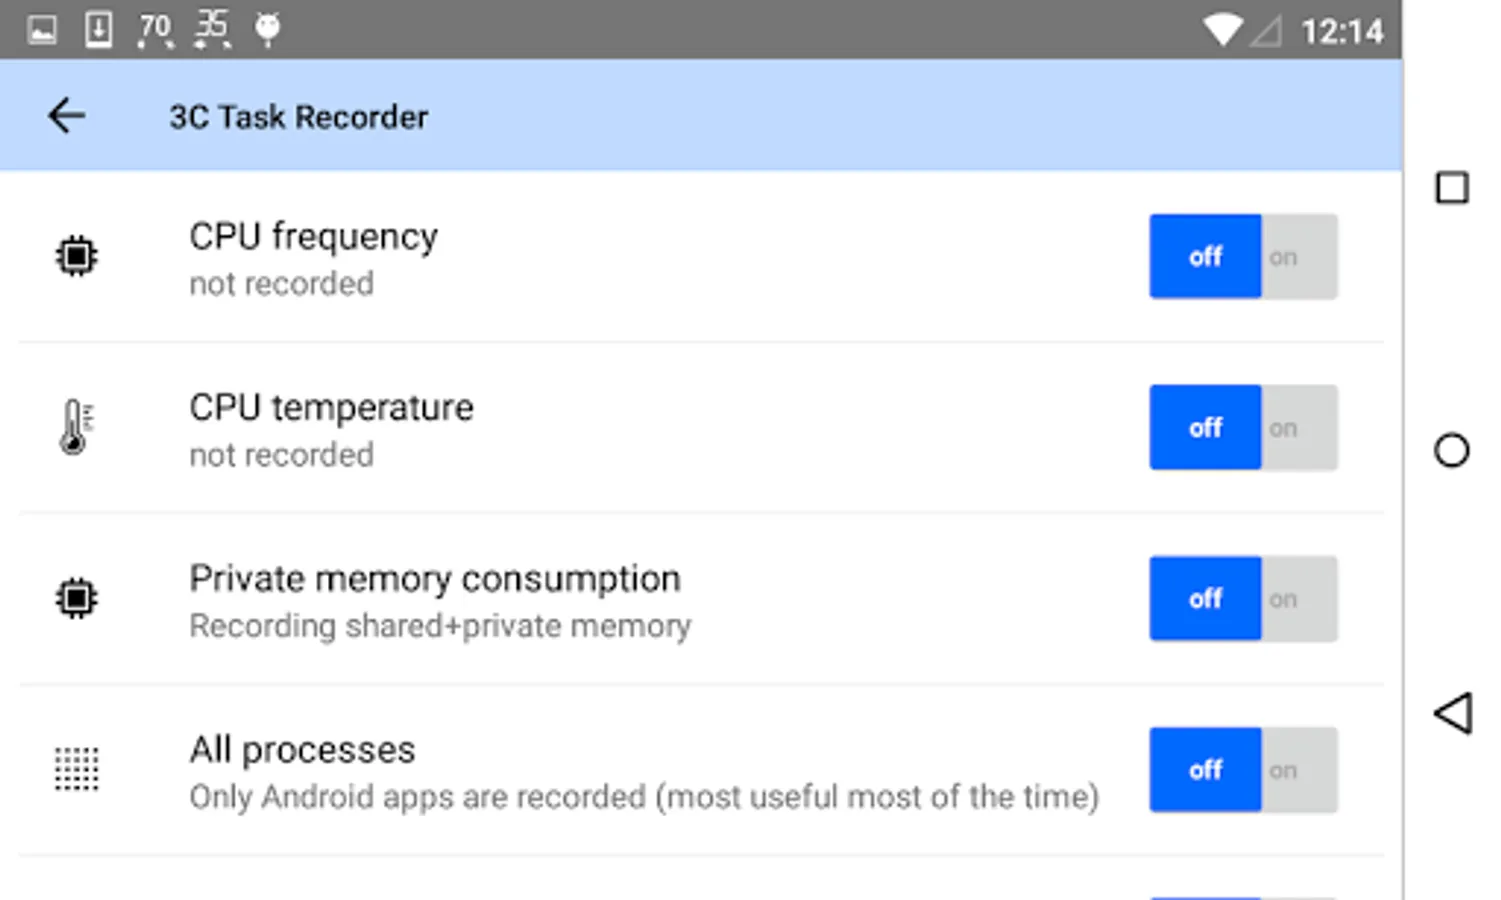Tap the Private memory consumption label
Image resolution: width=1501 pixels, height=900 pixels.
[435, 579]
